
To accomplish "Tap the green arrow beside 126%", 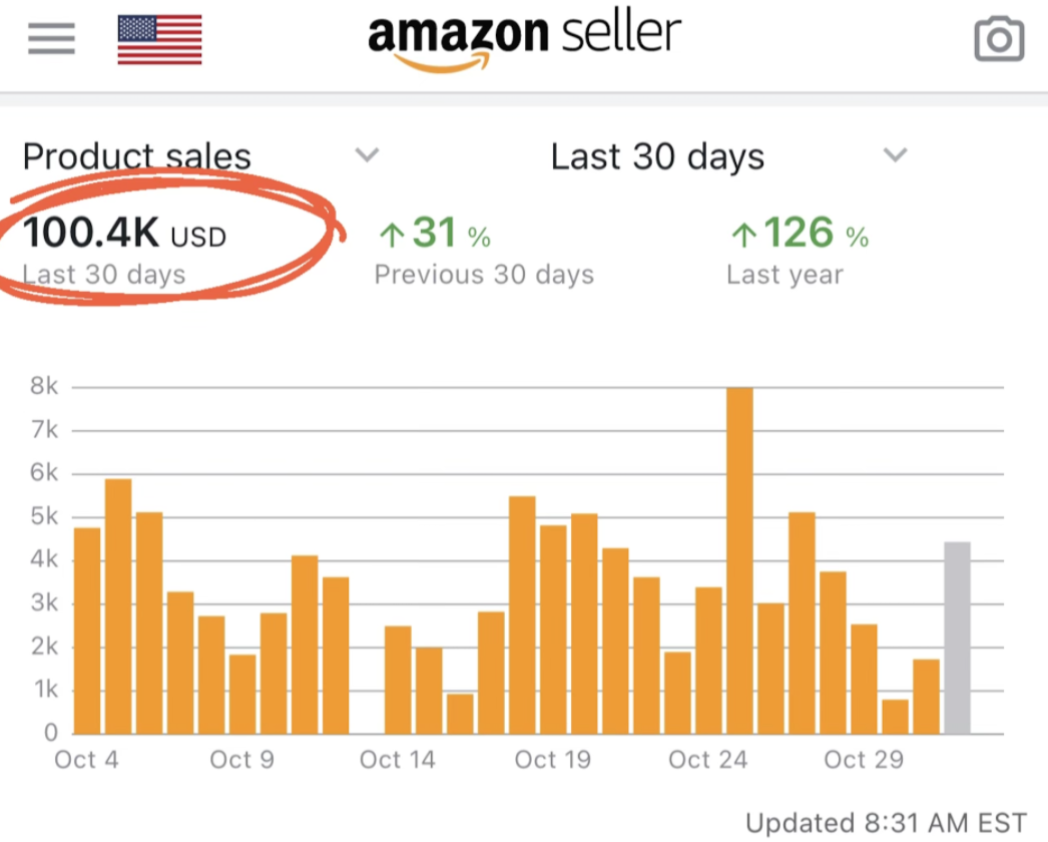I will point(742,236).
